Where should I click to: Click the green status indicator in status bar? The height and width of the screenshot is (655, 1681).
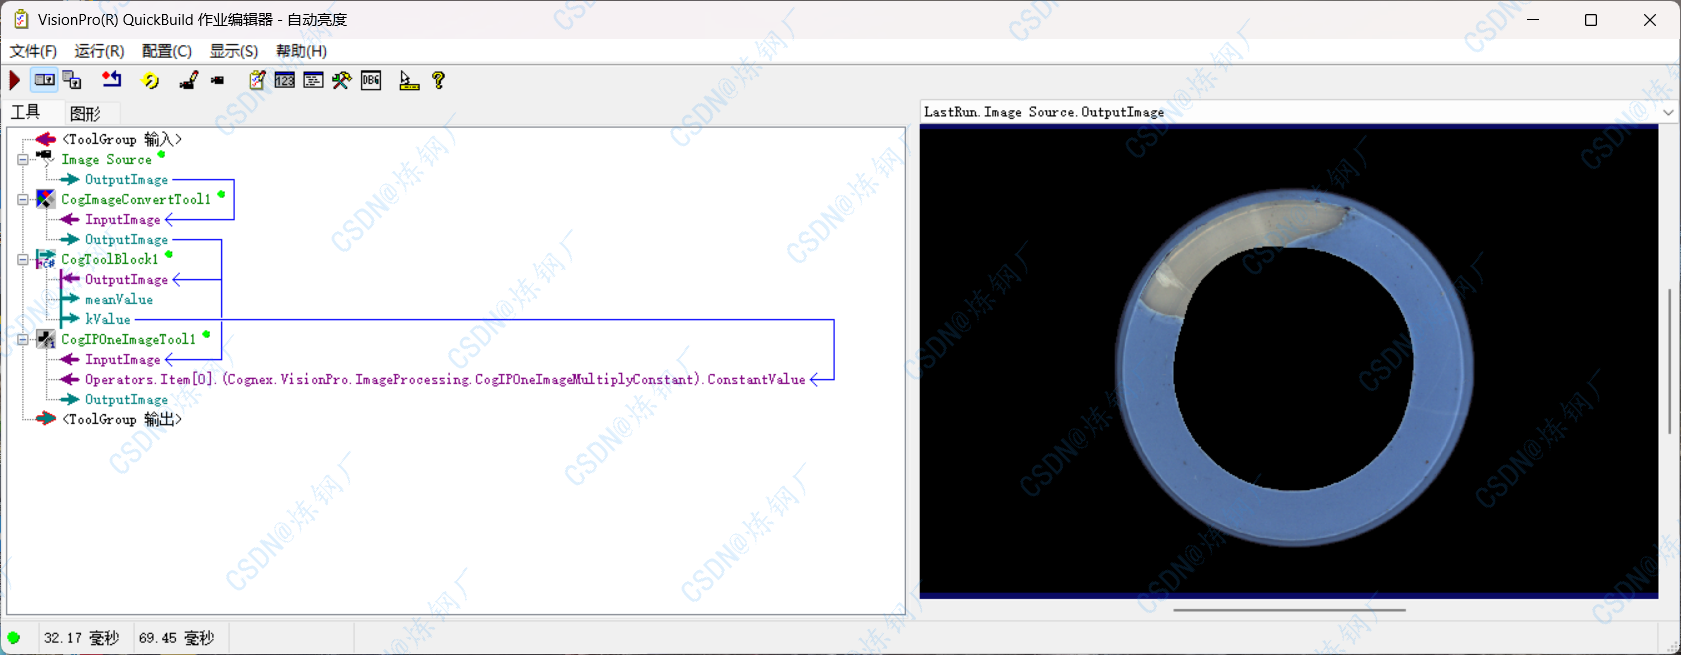coord(14,638)
